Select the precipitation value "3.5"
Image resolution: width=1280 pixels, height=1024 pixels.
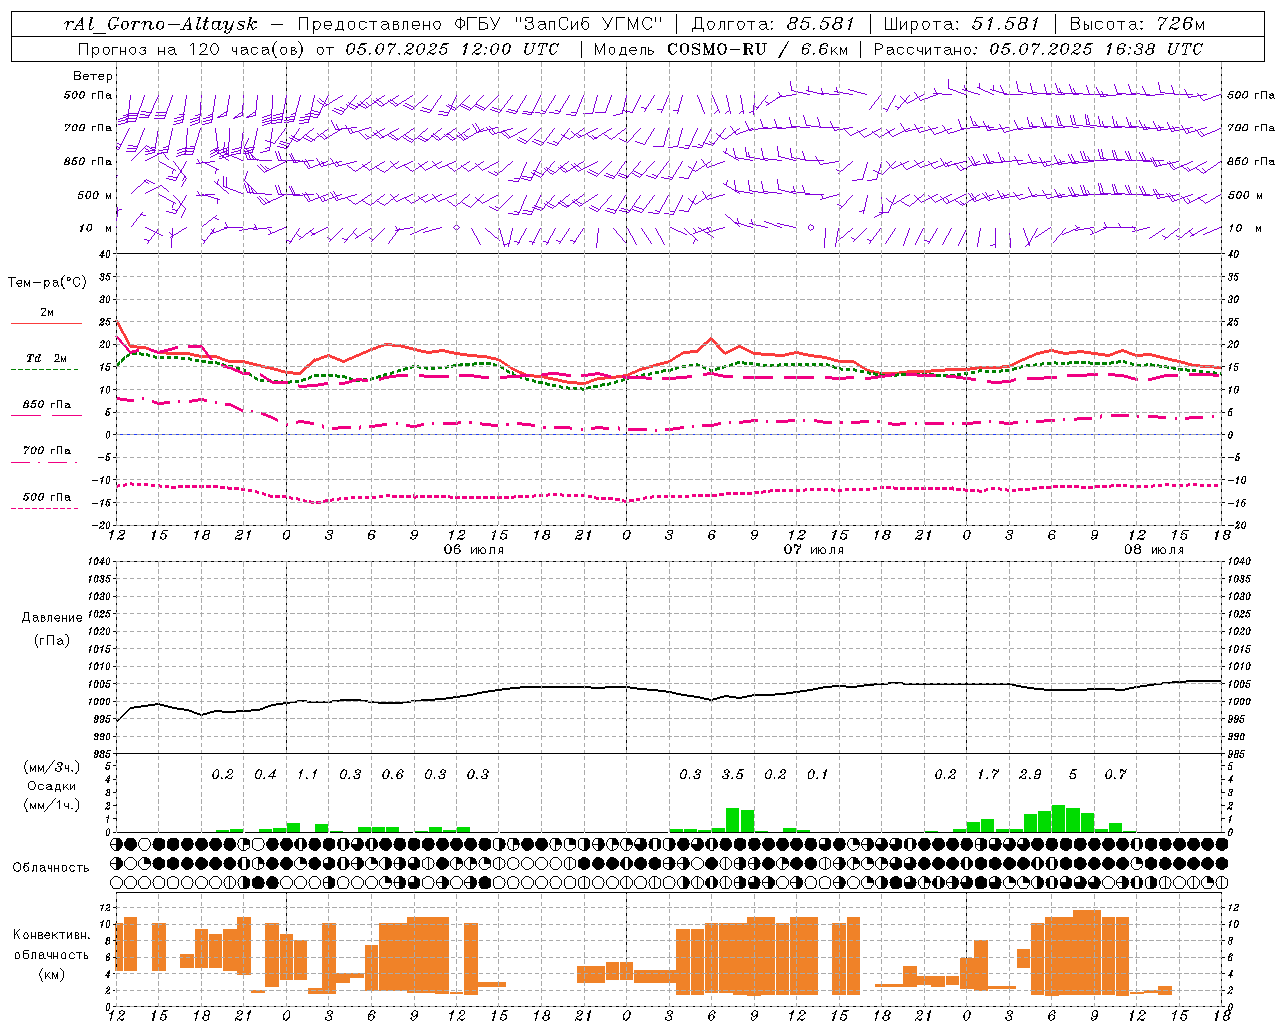(x=733, y=774)
